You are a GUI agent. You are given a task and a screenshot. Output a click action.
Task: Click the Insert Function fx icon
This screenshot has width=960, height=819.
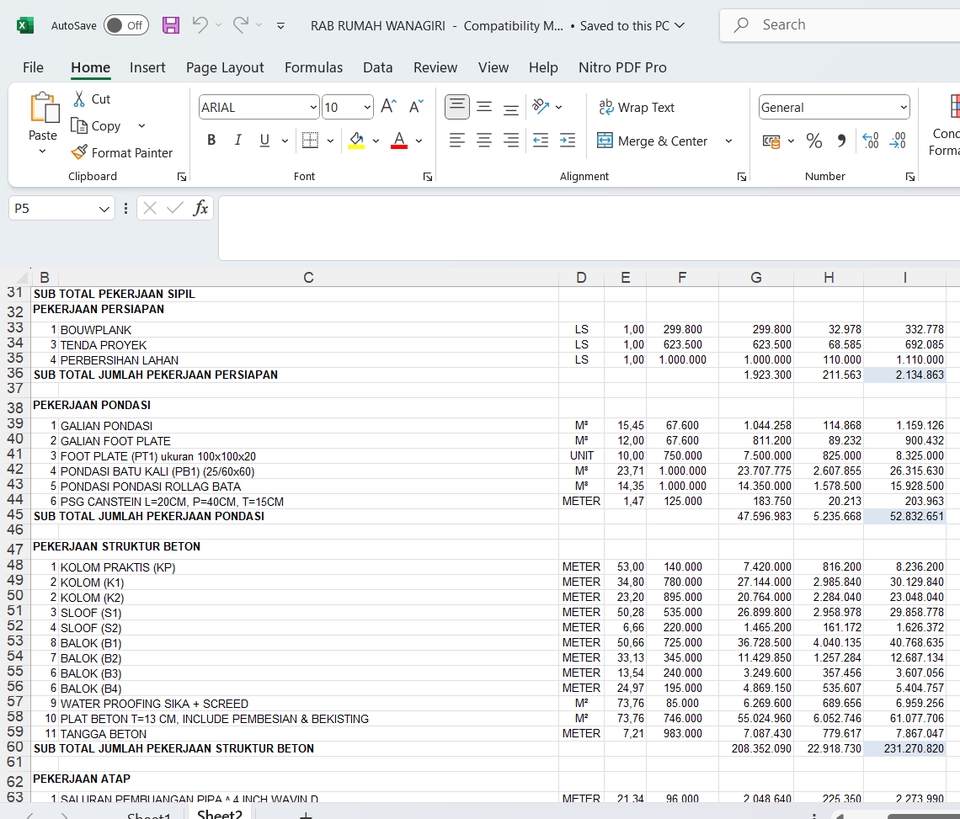[x=201, y=208]
